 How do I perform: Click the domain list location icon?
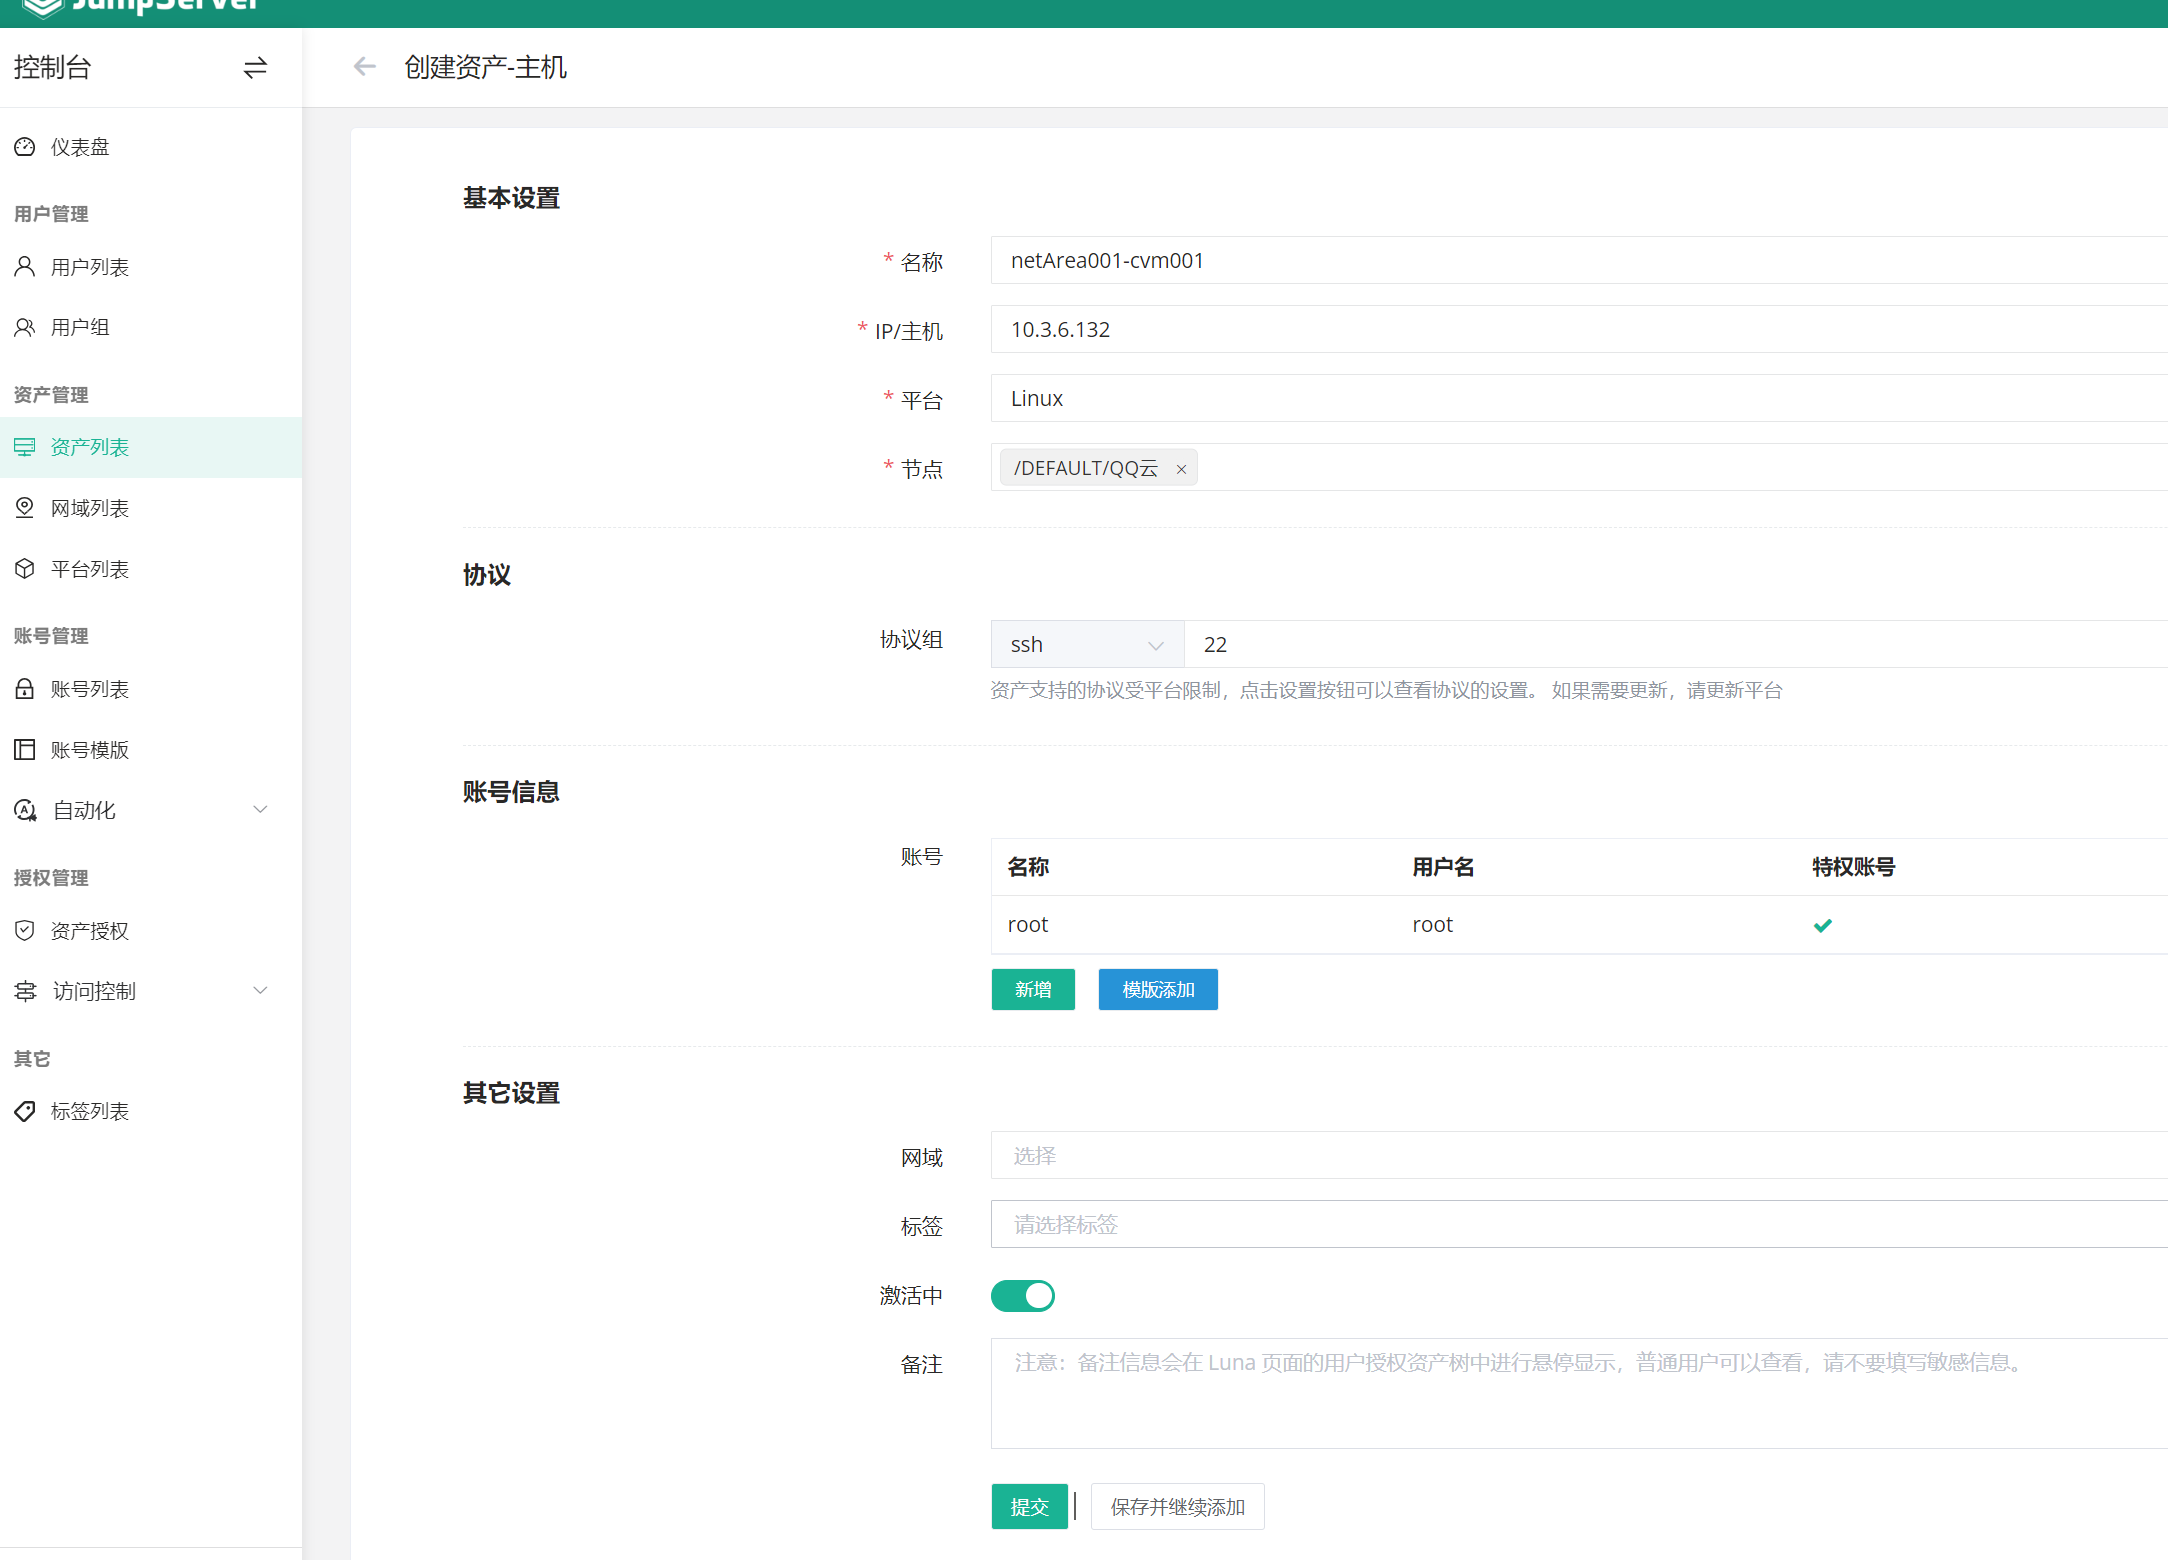coord(25,508)
